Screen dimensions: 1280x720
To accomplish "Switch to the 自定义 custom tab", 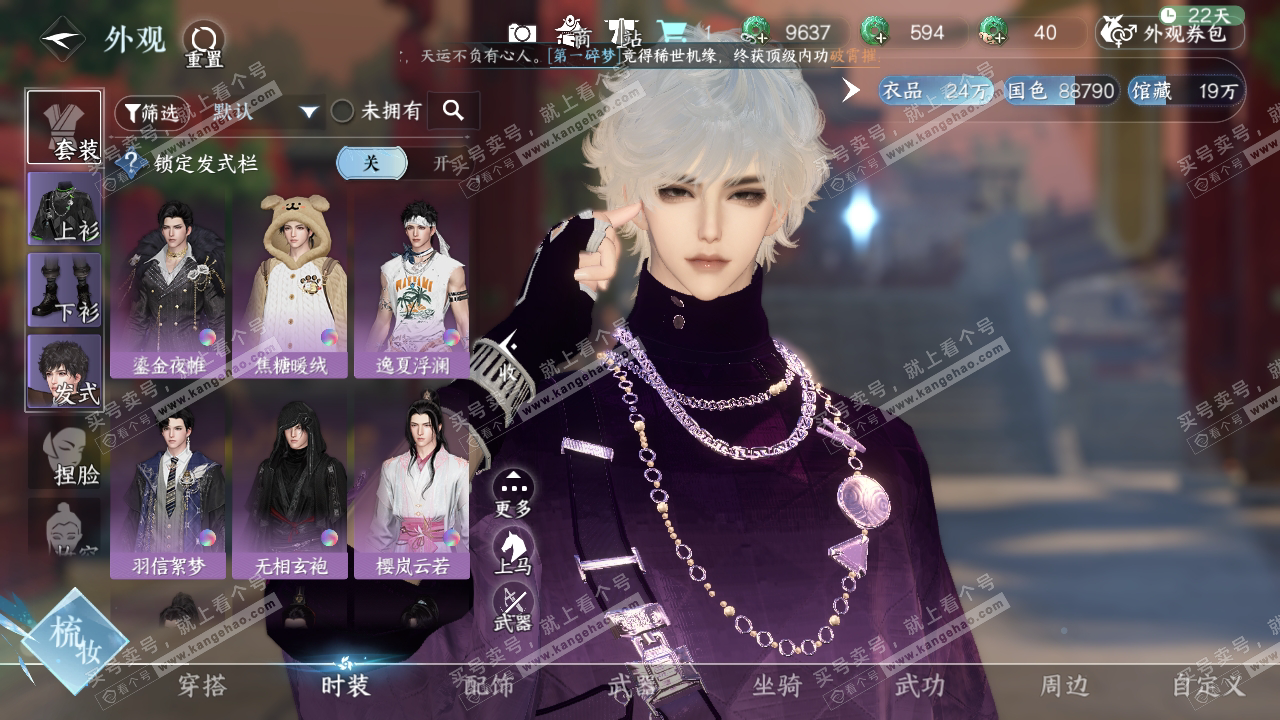I will coord(1209,686).
